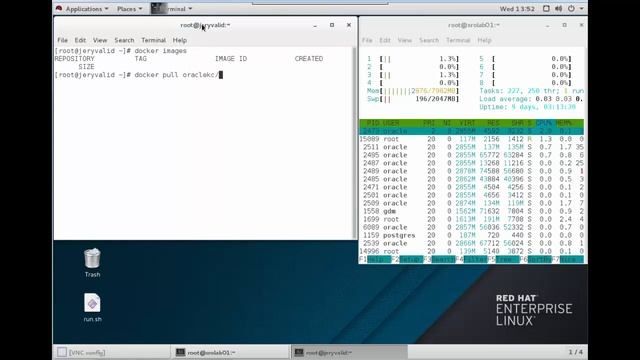The width and height of the screenshot is (640, 360).
Task: Click the jeryvalid terminal scrollbar
Action: coord(354,143)
